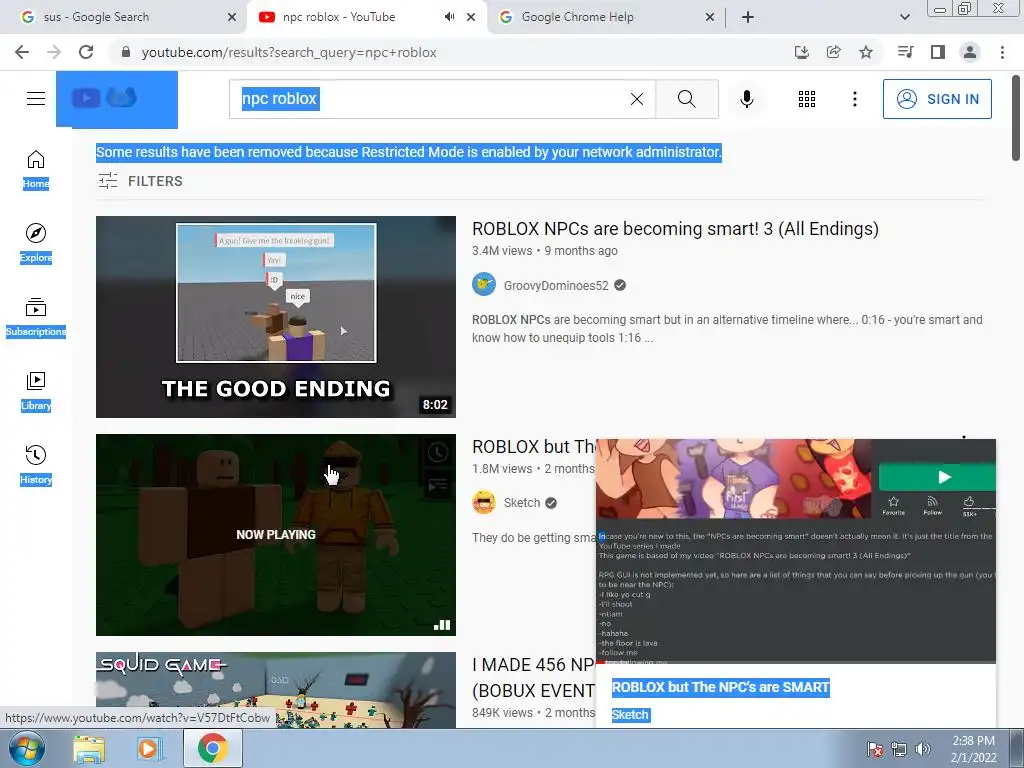Open the Action Center flag tray icon
The image size is (1024, 768).
pos(875,749)
